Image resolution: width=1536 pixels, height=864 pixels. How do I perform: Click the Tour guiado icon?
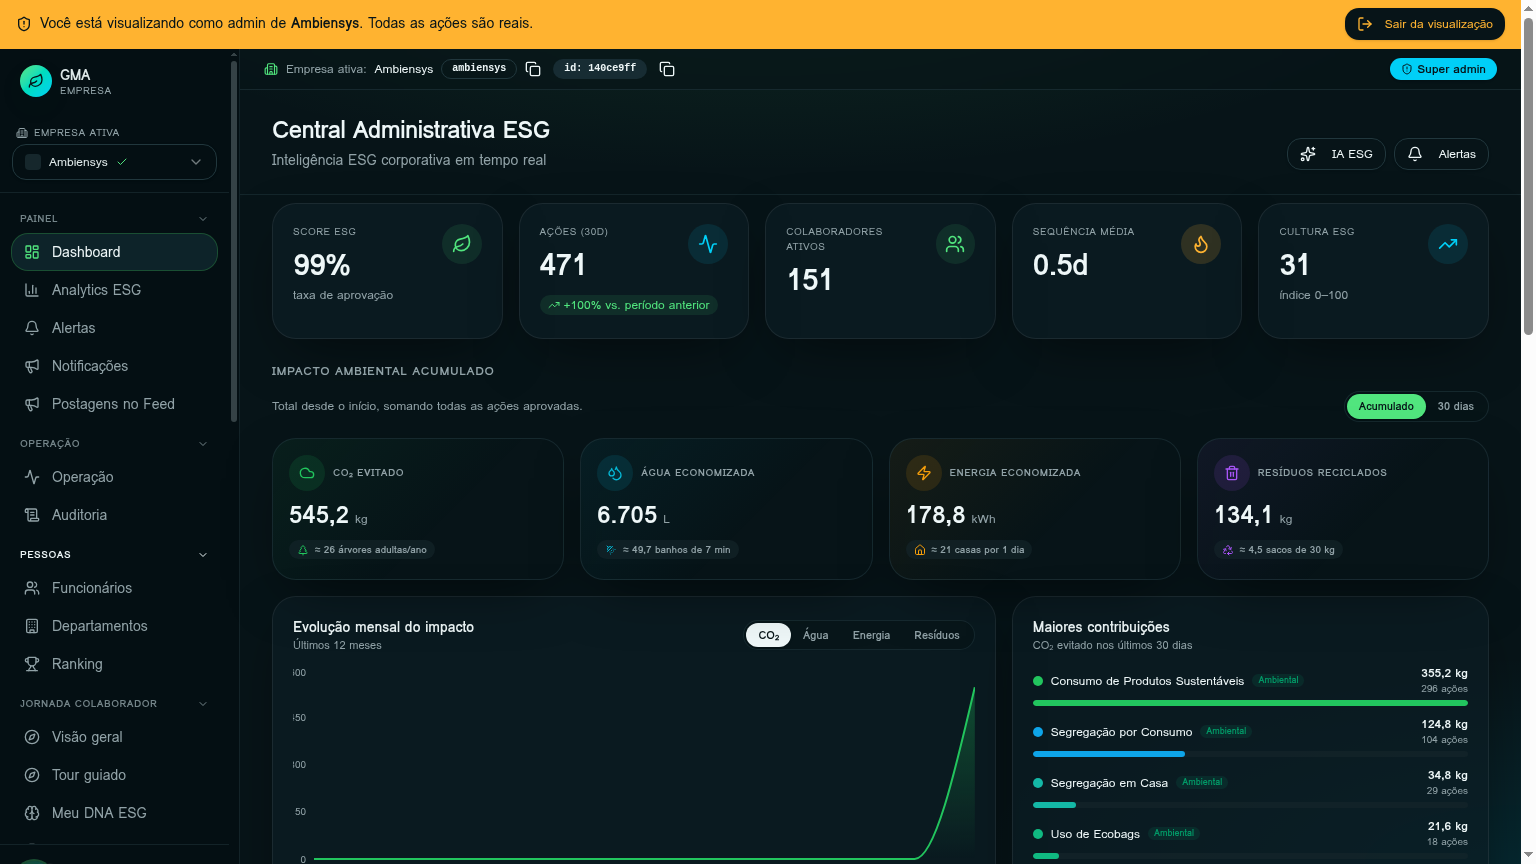[x=32, y=775]
